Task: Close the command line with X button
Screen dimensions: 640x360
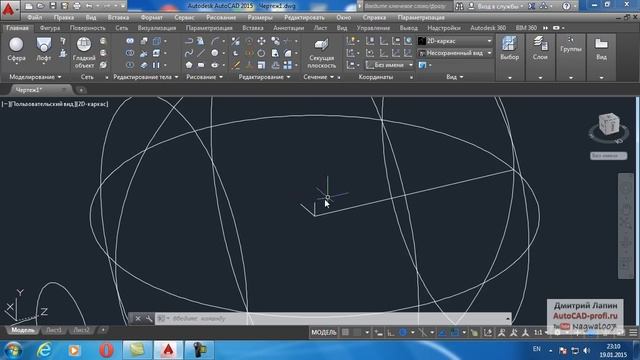Action: 138,318
